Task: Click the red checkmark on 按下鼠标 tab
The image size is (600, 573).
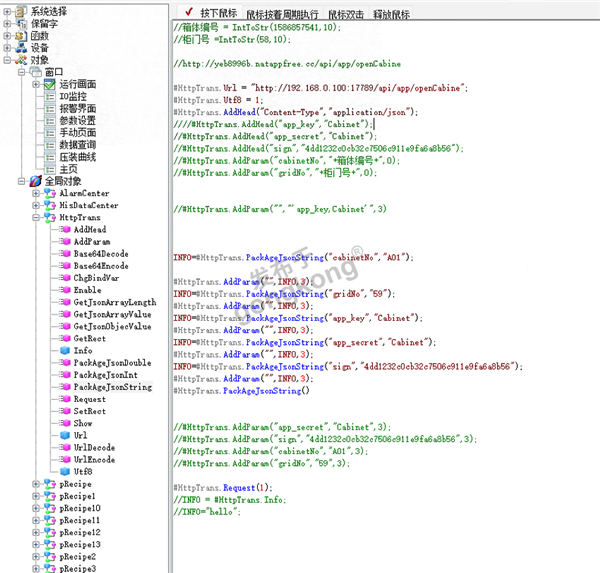Action: pos(188,10)
